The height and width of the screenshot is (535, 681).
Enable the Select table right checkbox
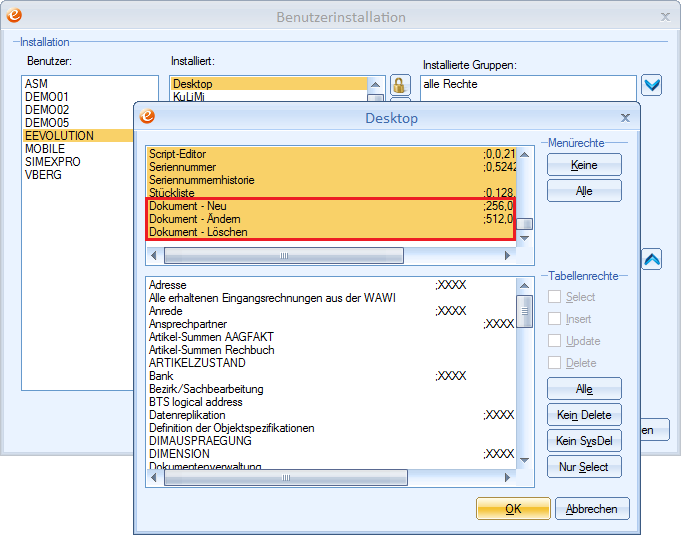(554, 297)
